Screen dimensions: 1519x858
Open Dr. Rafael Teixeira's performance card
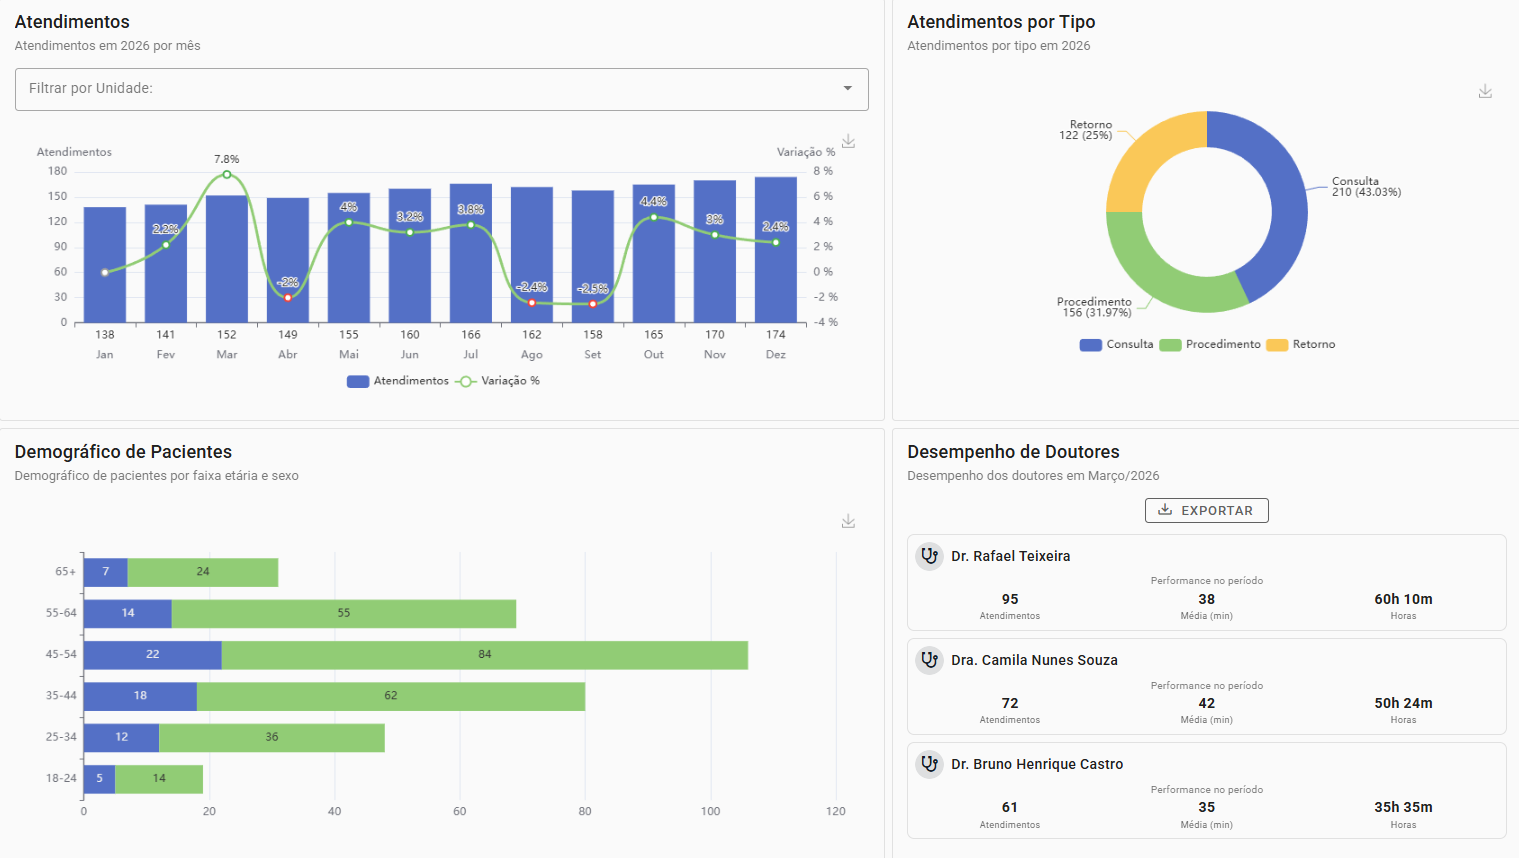pyautogui.click(x=1206, y=583)
